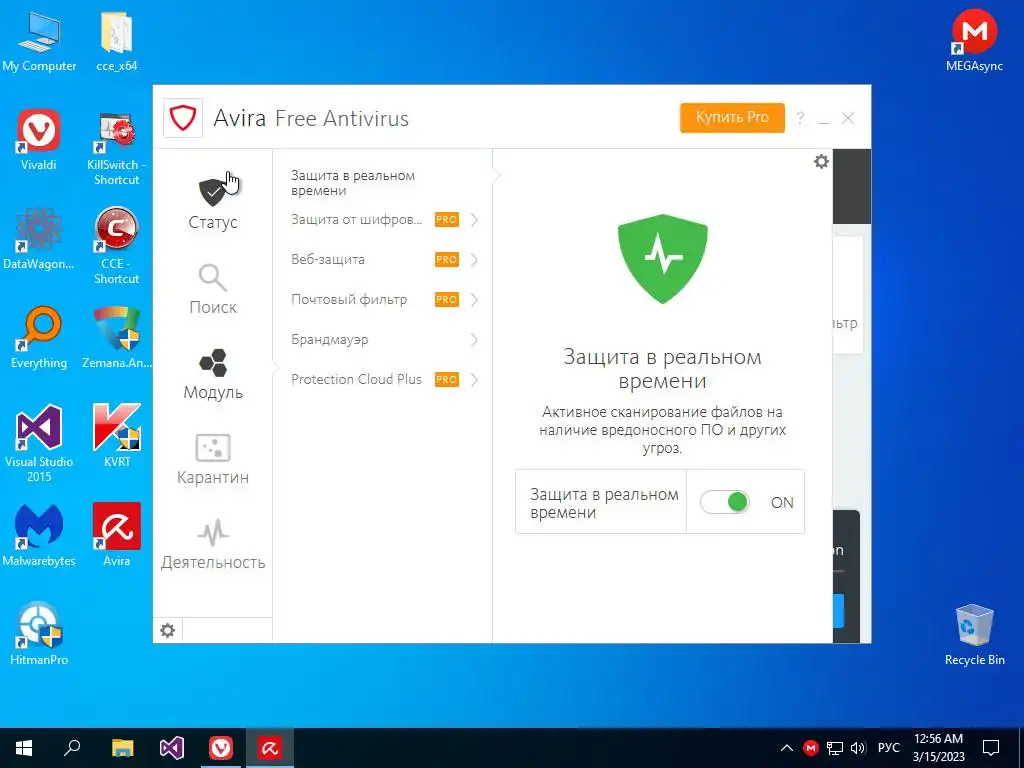Select KillSwitch - Shortcut desktop icon
1024x768 pixels.
click(116, 148)
